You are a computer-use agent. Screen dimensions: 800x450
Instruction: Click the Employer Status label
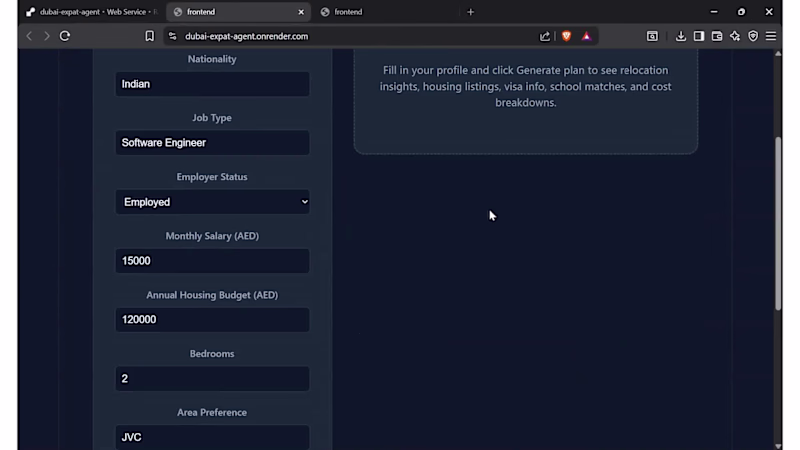pyautogui.click(x=212, y=177)
